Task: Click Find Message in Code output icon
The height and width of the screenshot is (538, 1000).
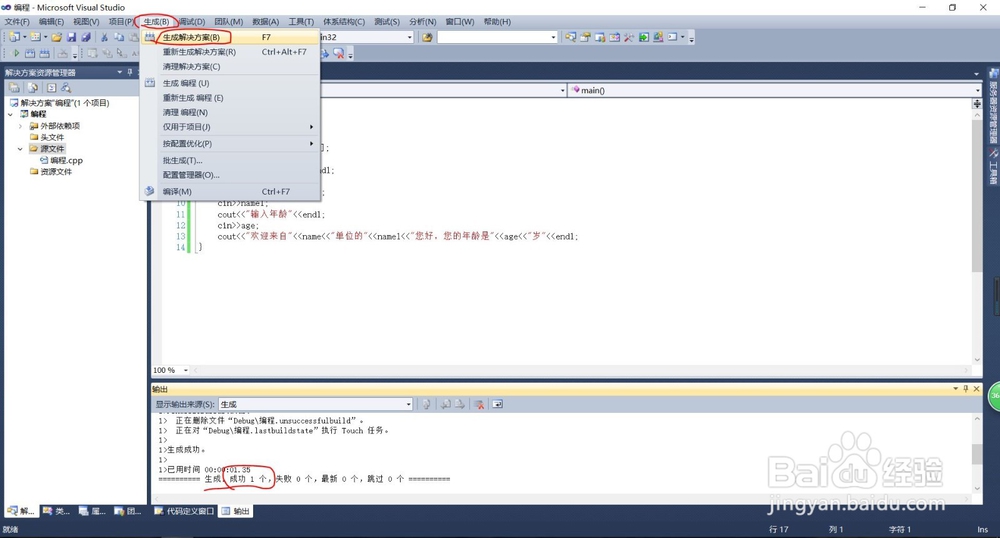Action: point(426,404)
